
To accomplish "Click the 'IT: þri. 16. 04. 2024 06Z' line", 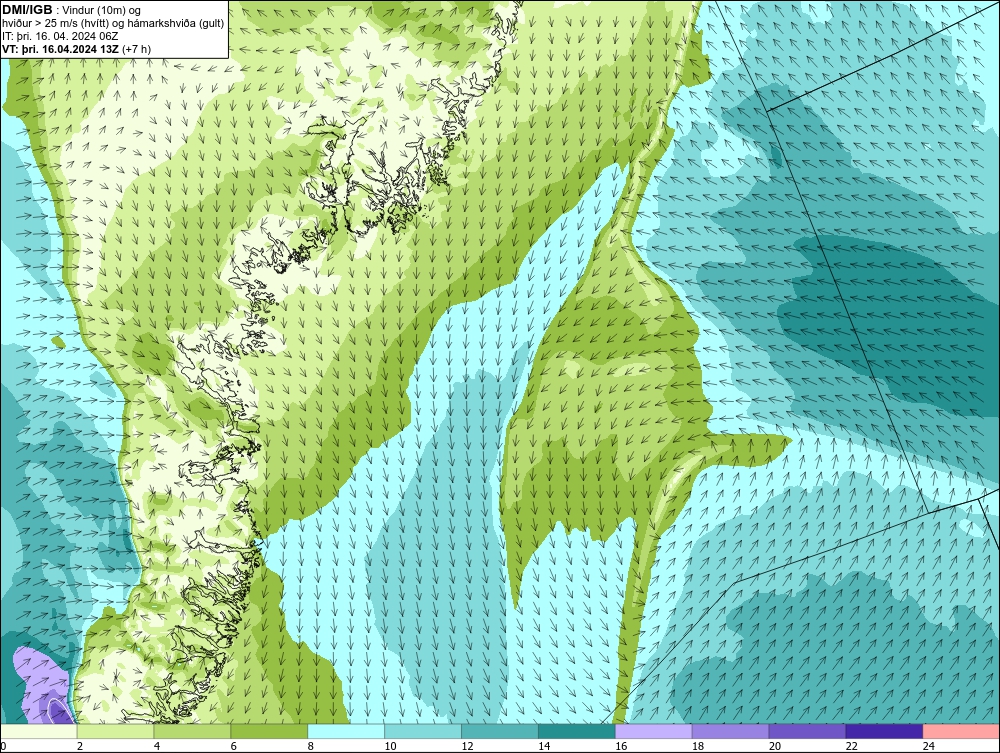I will [x=60, y=36].
